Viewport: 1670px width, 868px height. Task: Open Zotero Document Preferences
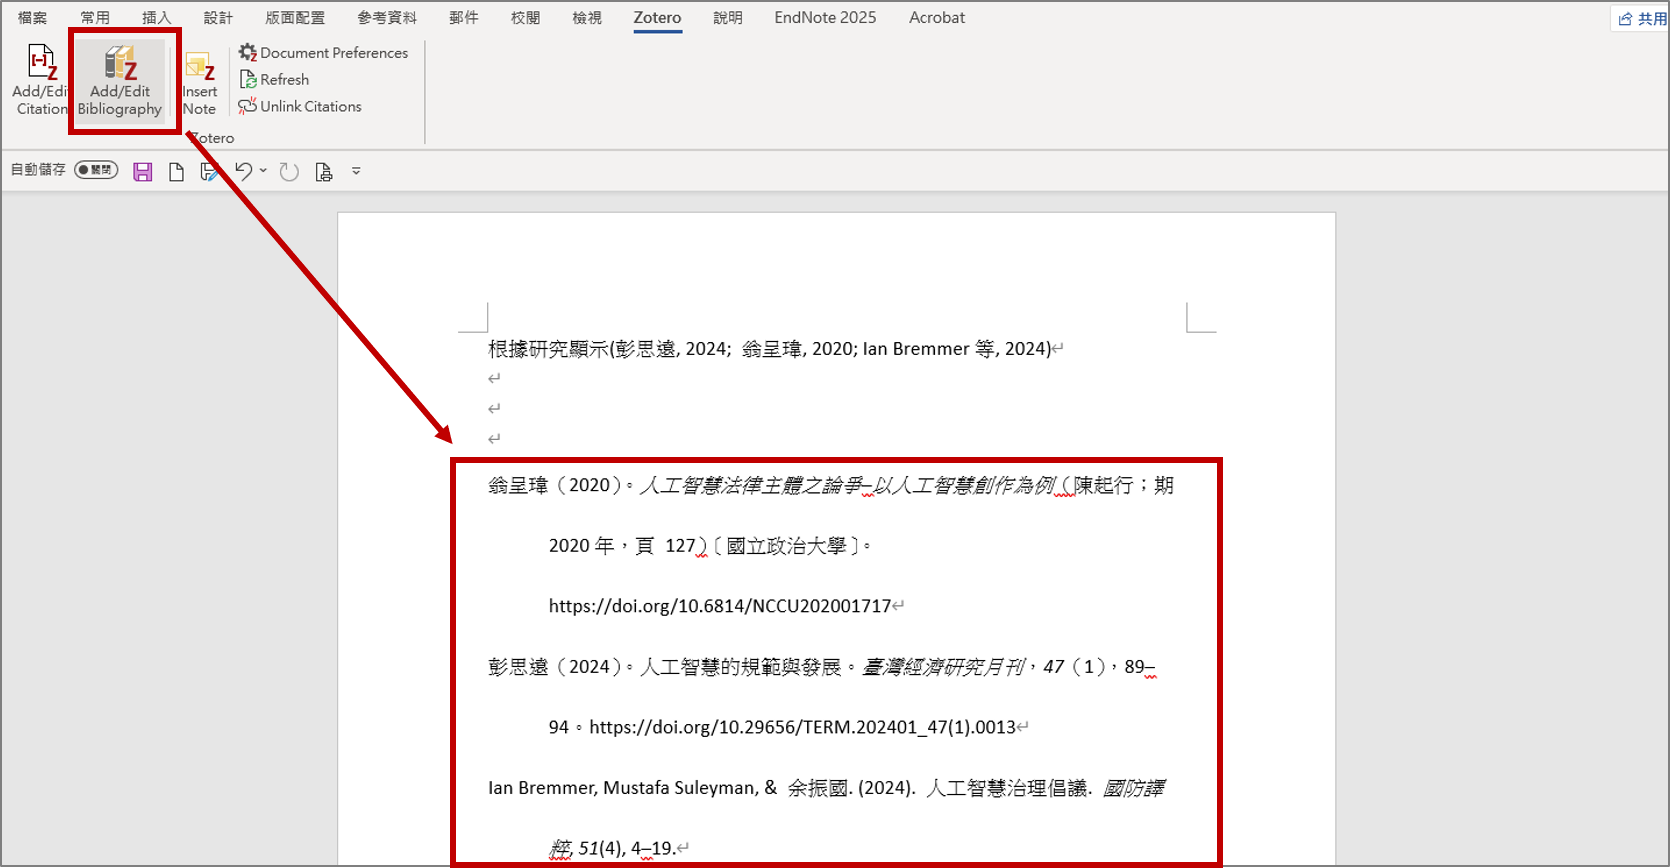(323, 53)
